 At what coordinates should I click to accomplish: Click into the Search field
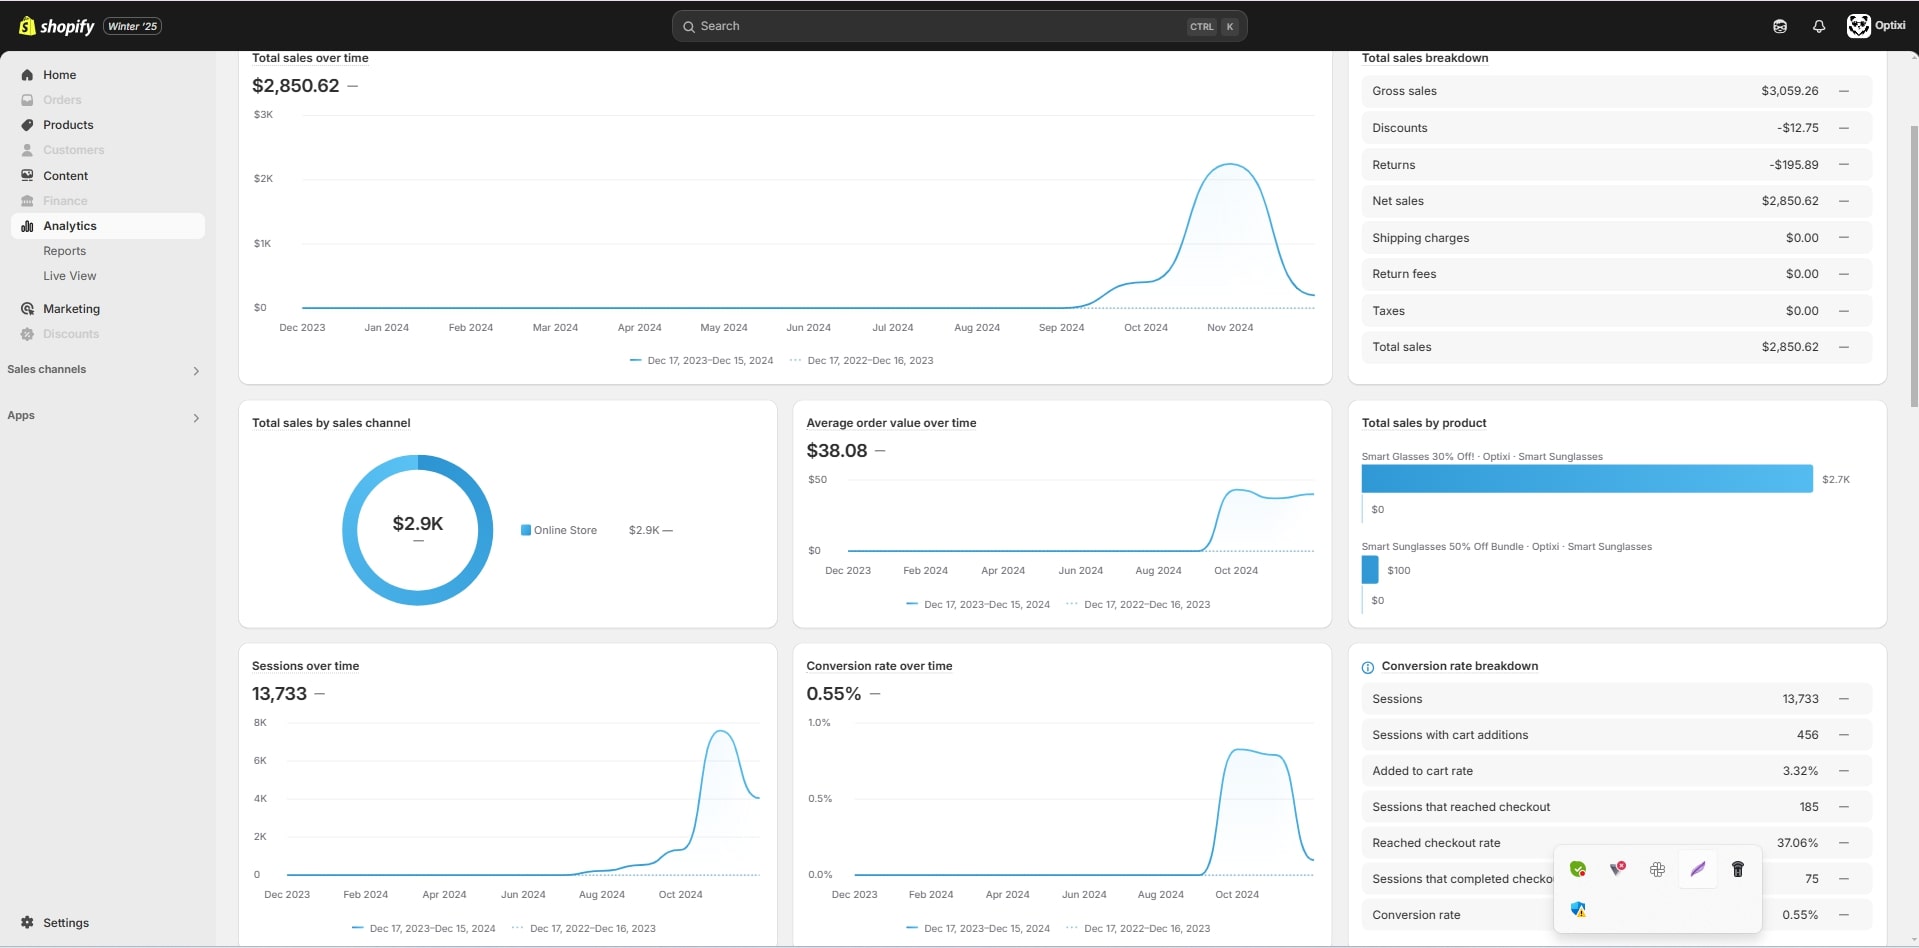pyautogui.click(x=940, y=27)
